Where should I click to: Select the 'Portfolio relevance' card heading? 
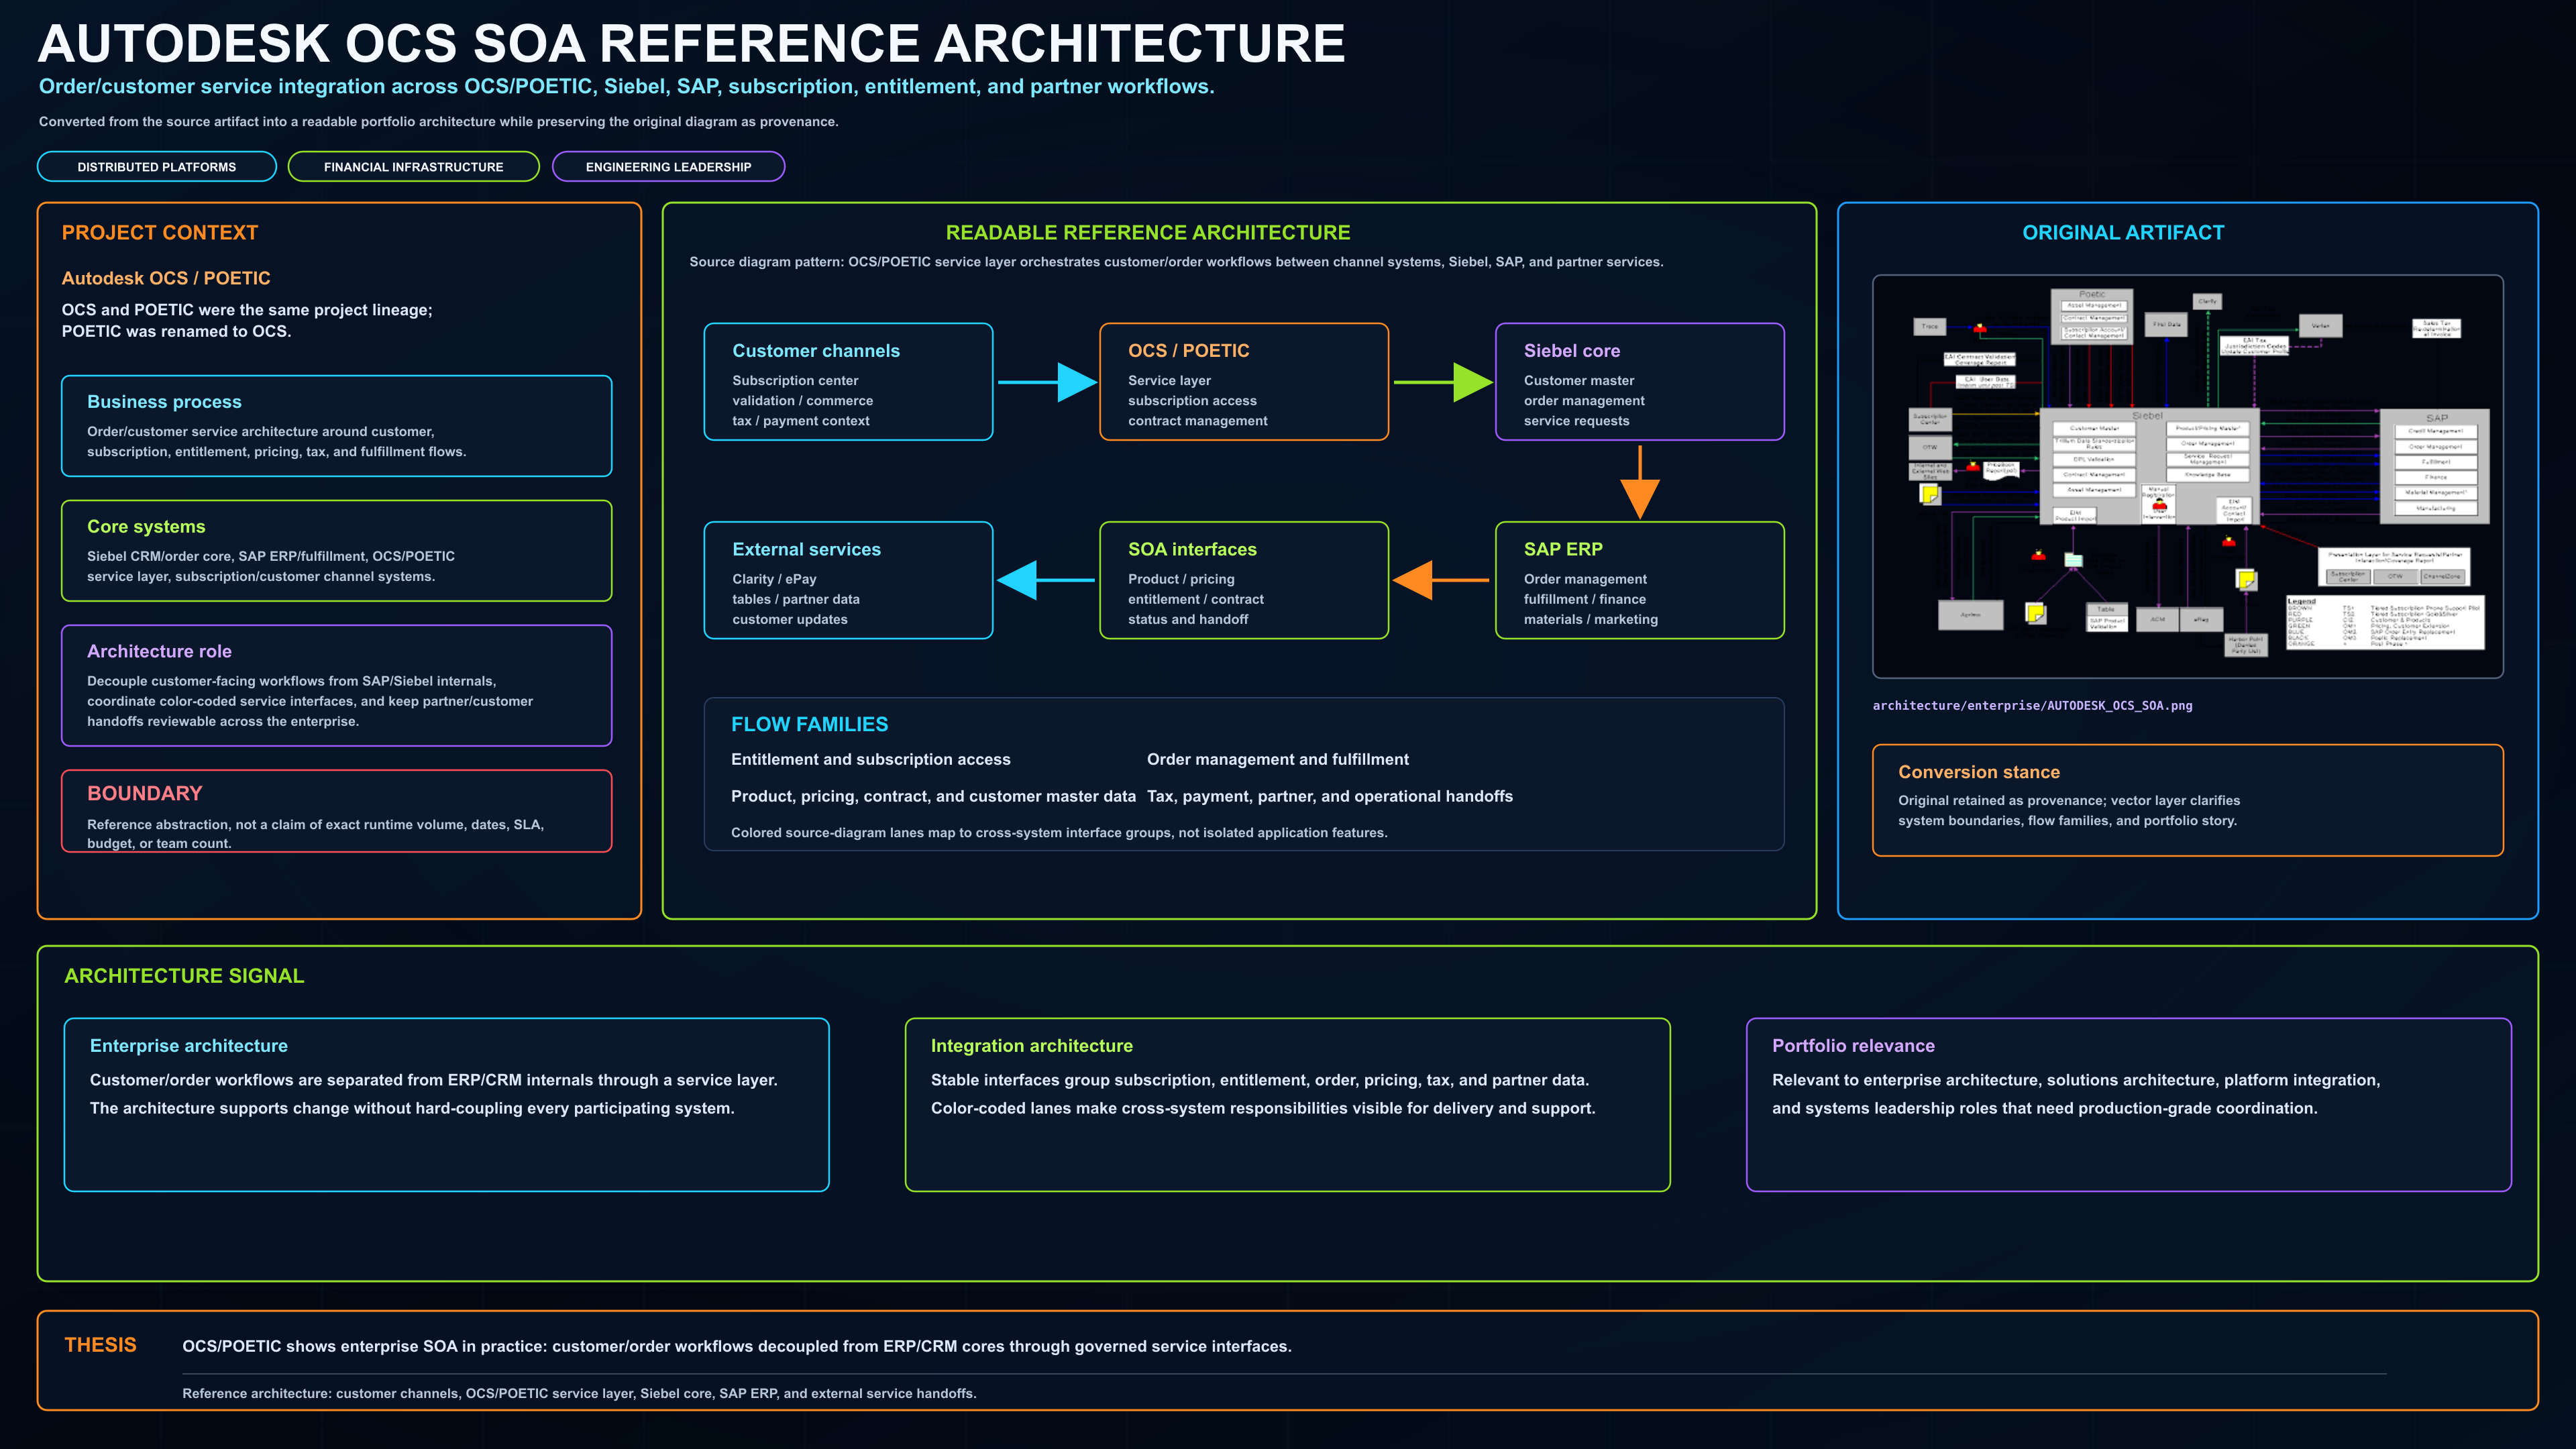click(x=1853, y=1046)
